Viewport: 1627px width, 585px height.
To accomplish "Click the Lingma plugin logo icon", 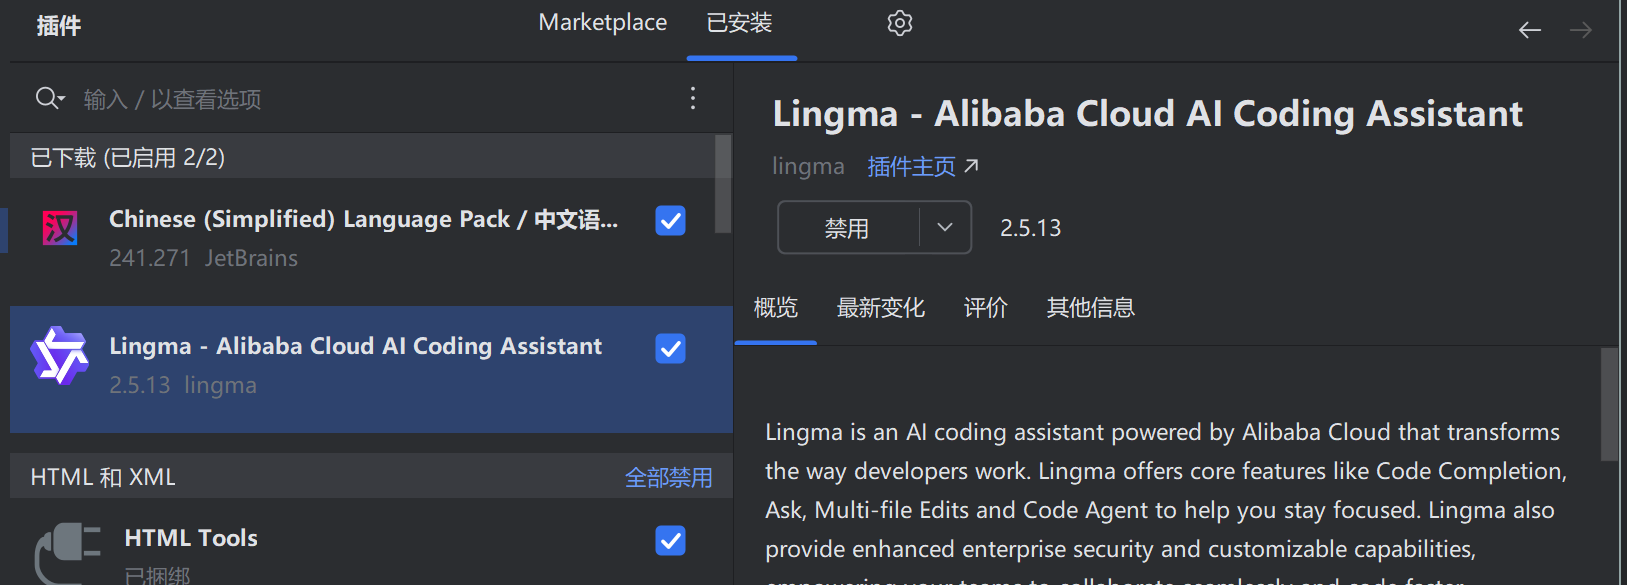I will click(x=60, y=355).
